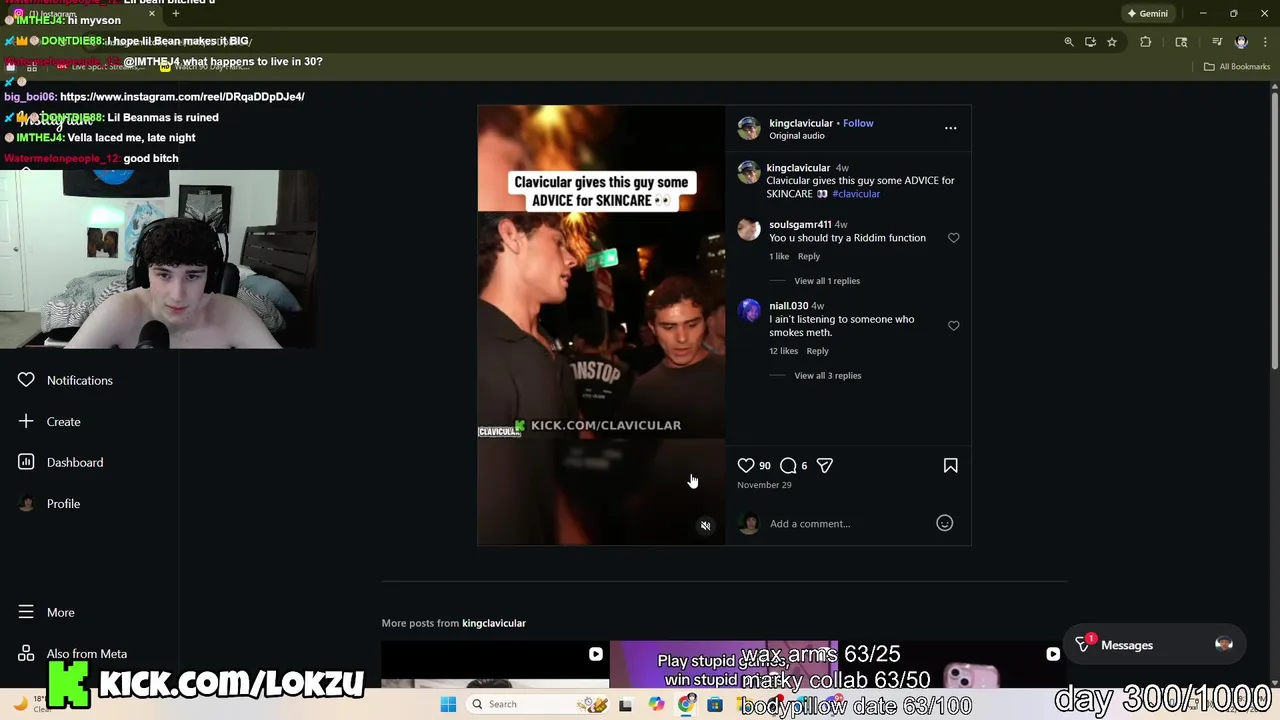1280x720 pixels.
Task: Expand View all 3 replies
Action: click(827, 376)
